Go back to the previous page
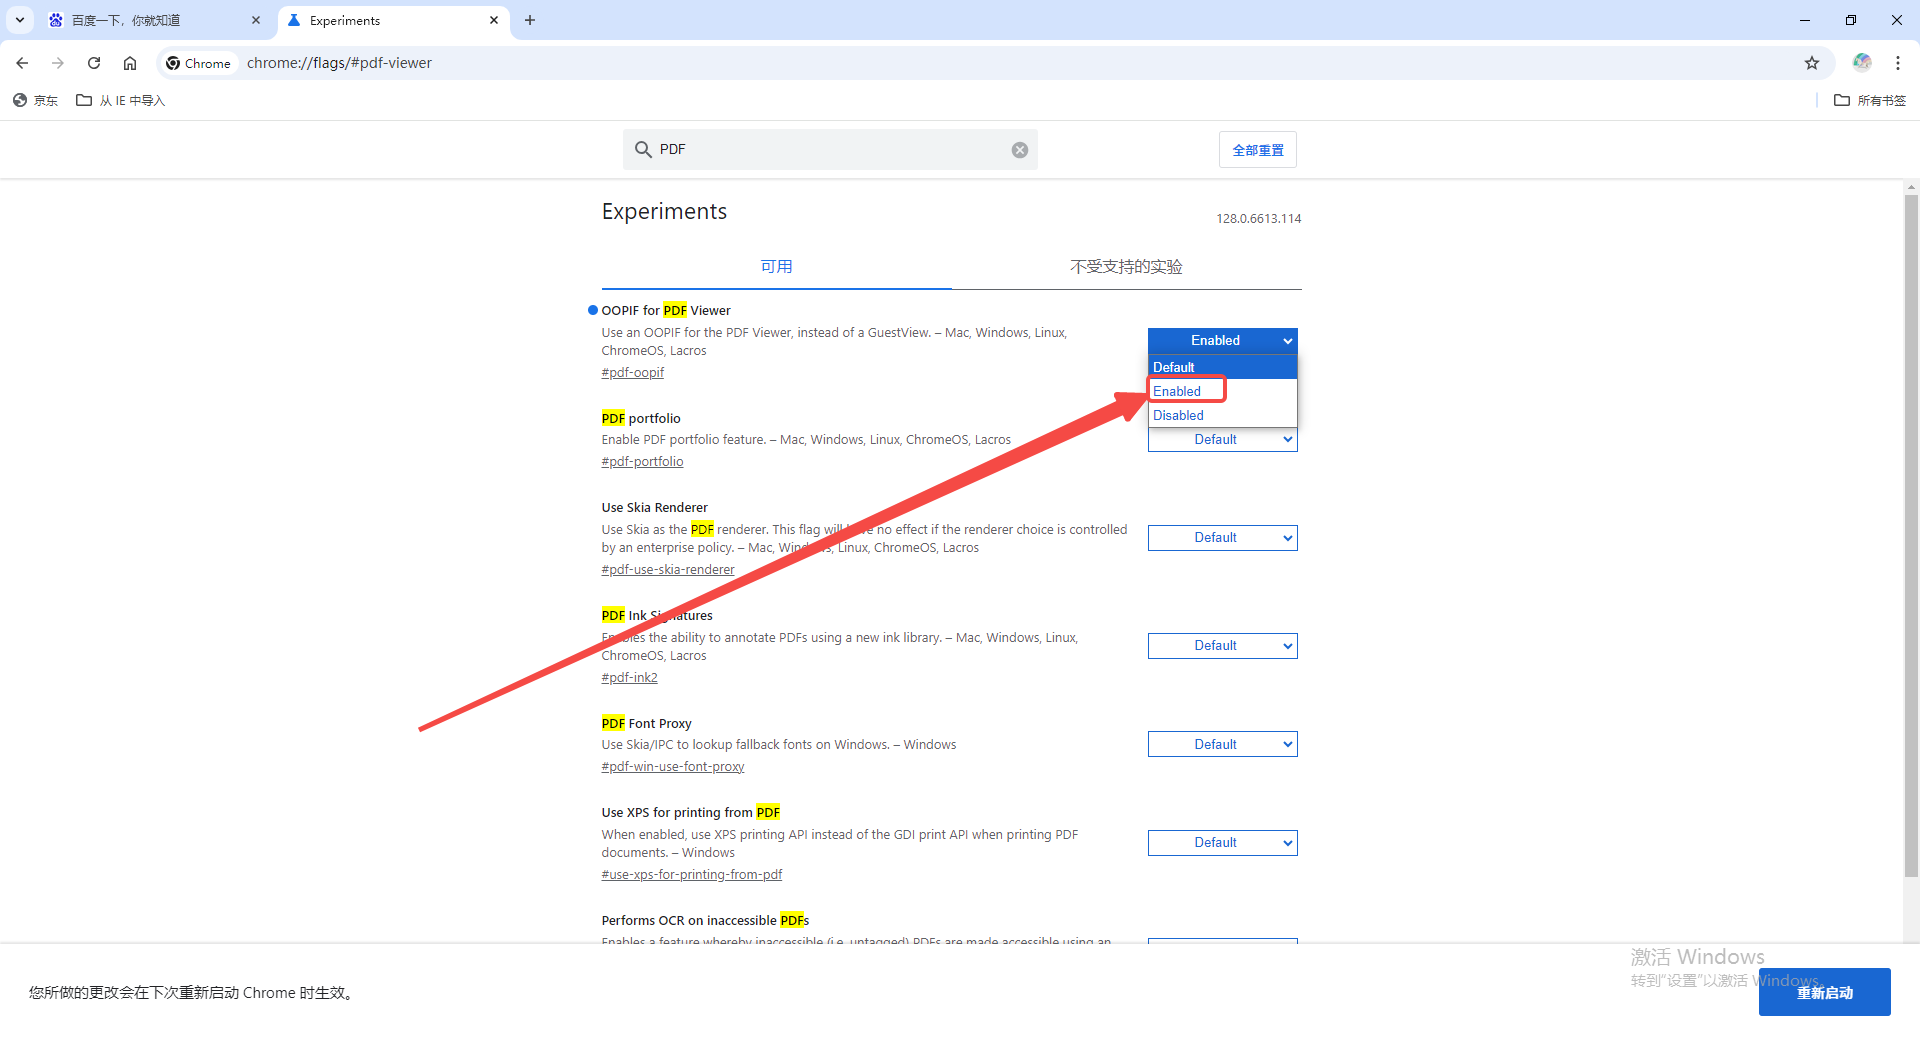Viewport: 1920px width, 1040px height. tap(22, 63)
